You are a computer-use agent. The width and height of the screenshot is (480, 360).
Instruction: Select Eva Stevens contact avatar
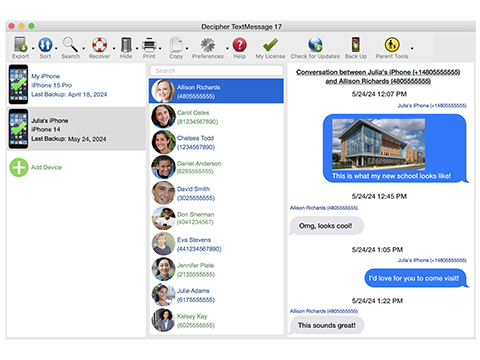163,244
